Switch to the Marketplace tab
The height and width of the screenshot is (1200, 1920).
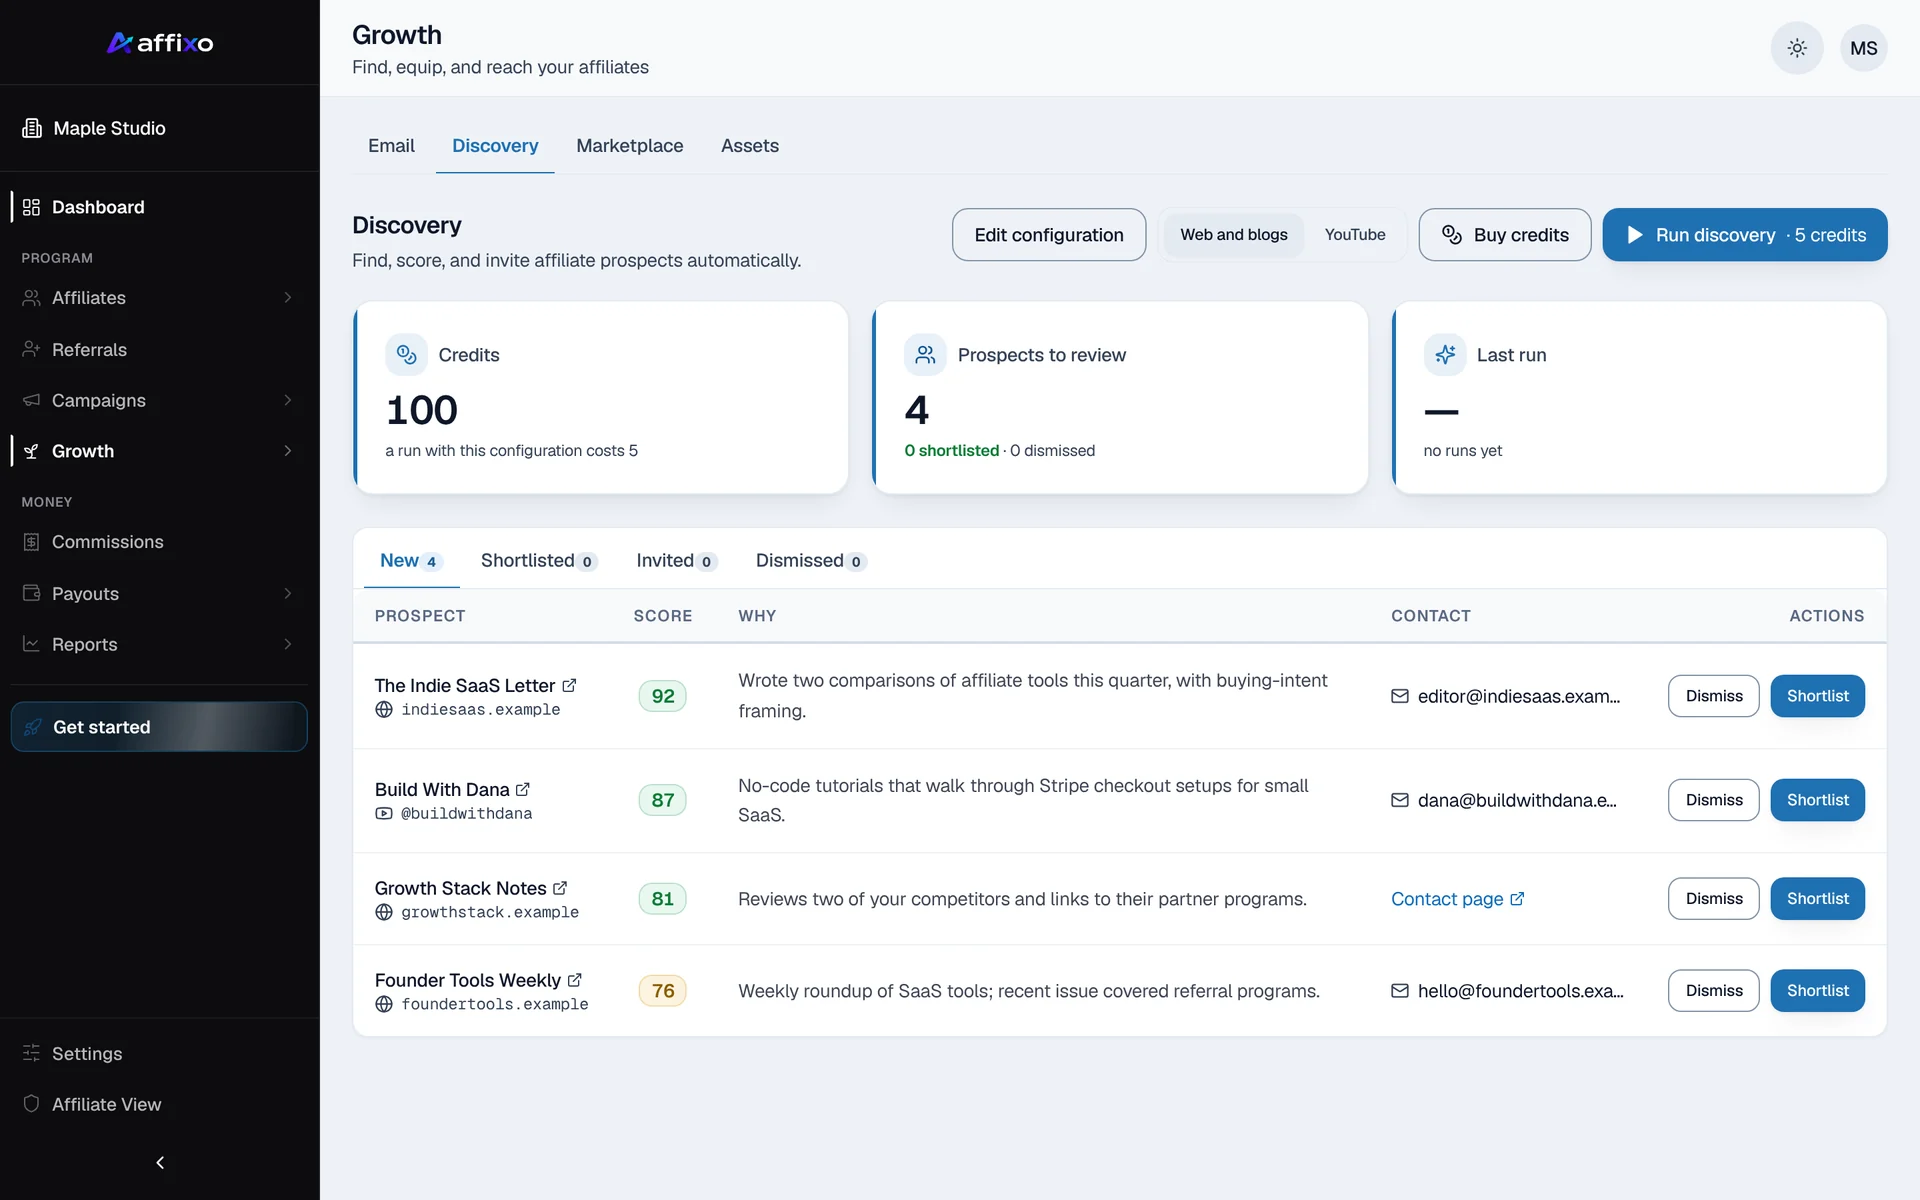pos(630,146)
